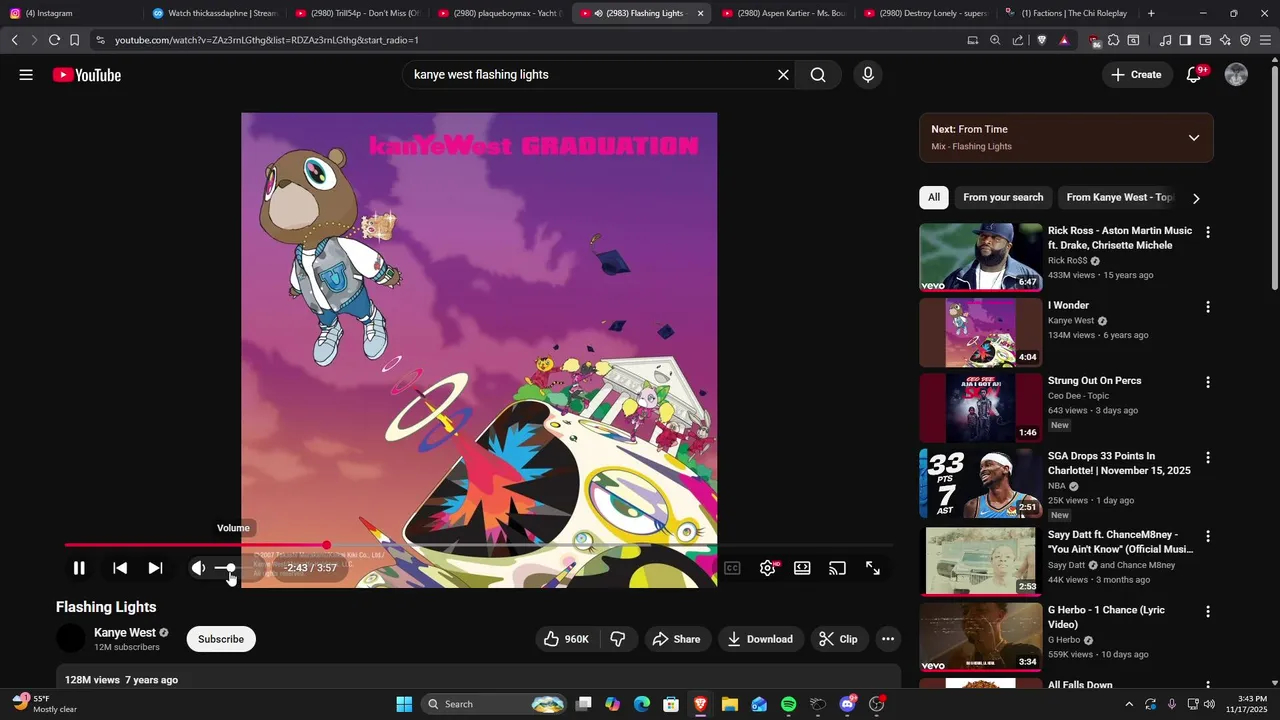1280x720 pixels.
Task: Open the player settings gear
Action: (x=768, y=568)
